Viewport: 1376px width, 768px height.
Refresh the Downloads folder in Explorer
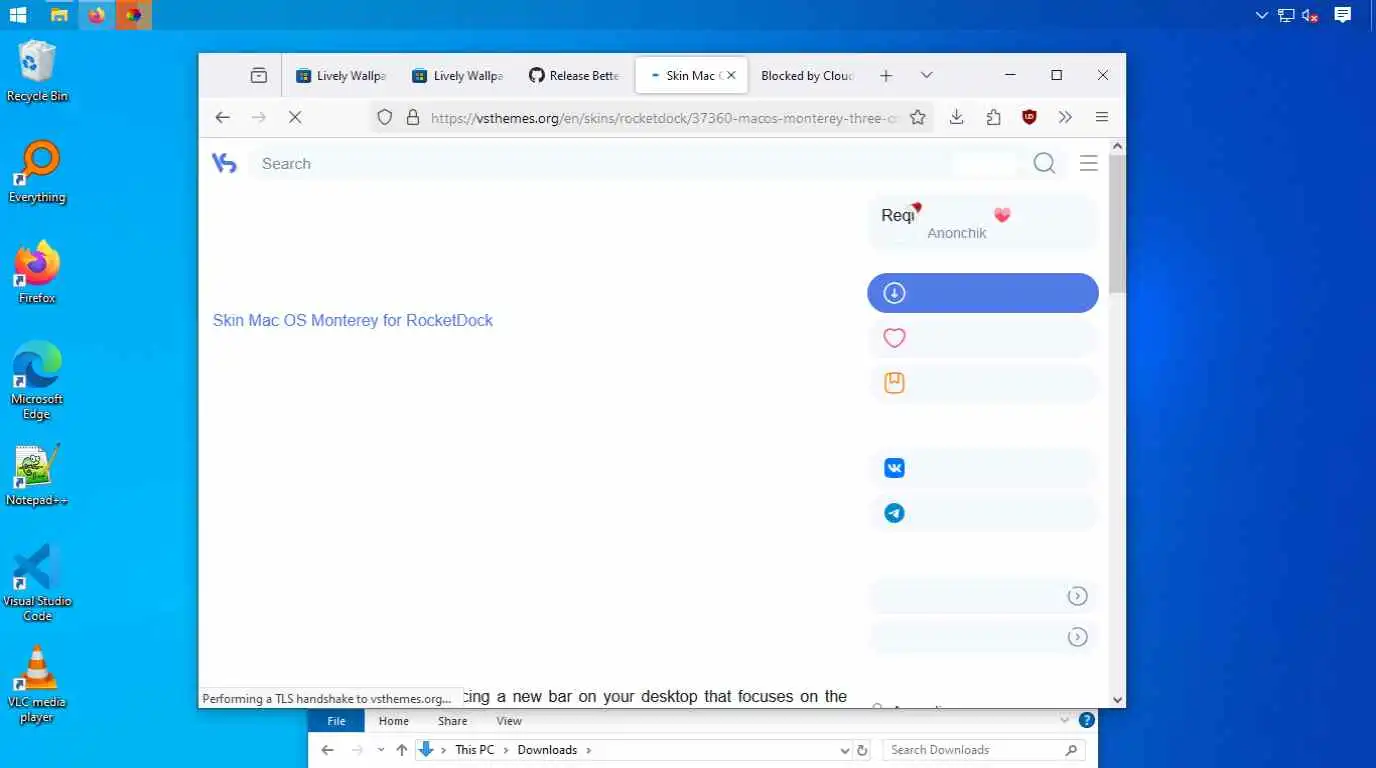coord(863,750)
